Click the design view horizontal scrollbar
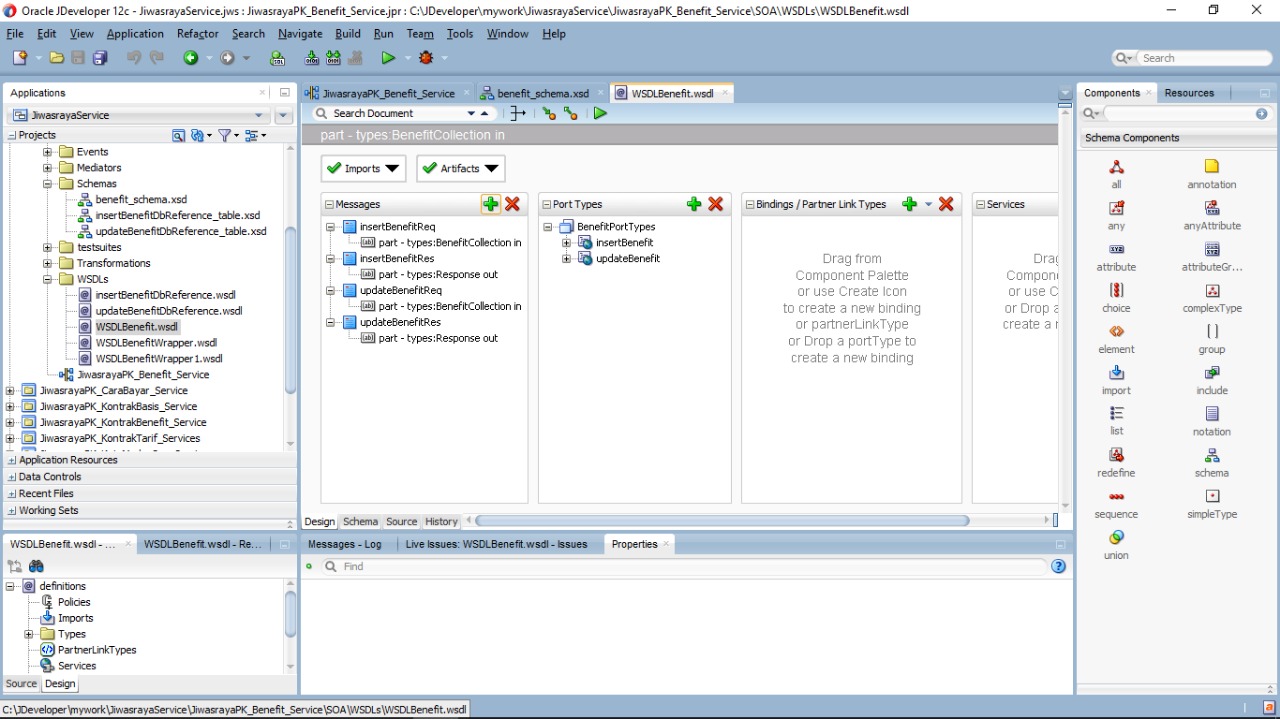Image resolution: width=1280 pixels, height=719 pixels. click(x=723, y=520)
